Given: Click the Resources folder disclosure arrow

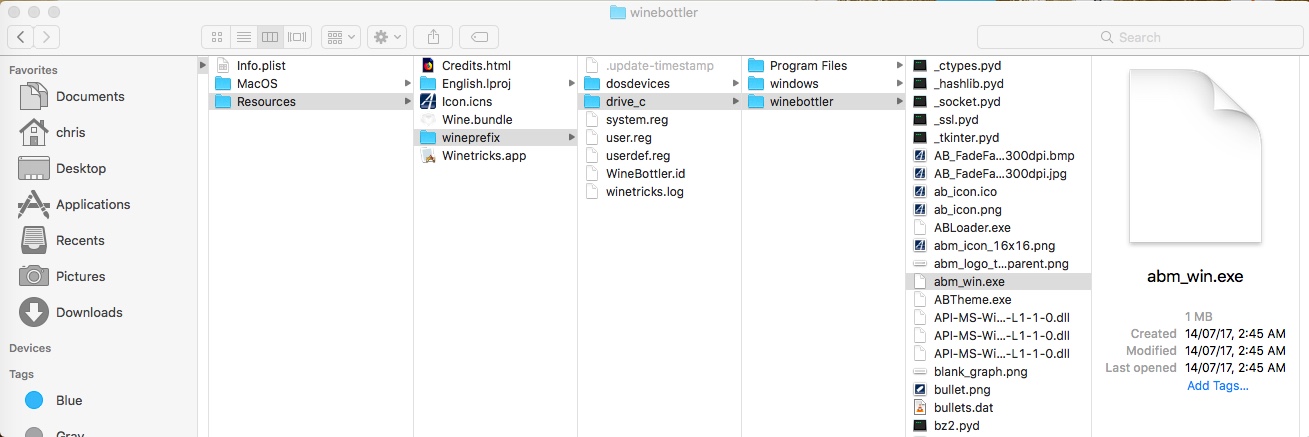Looking at the screenshot, I should 407,101.
